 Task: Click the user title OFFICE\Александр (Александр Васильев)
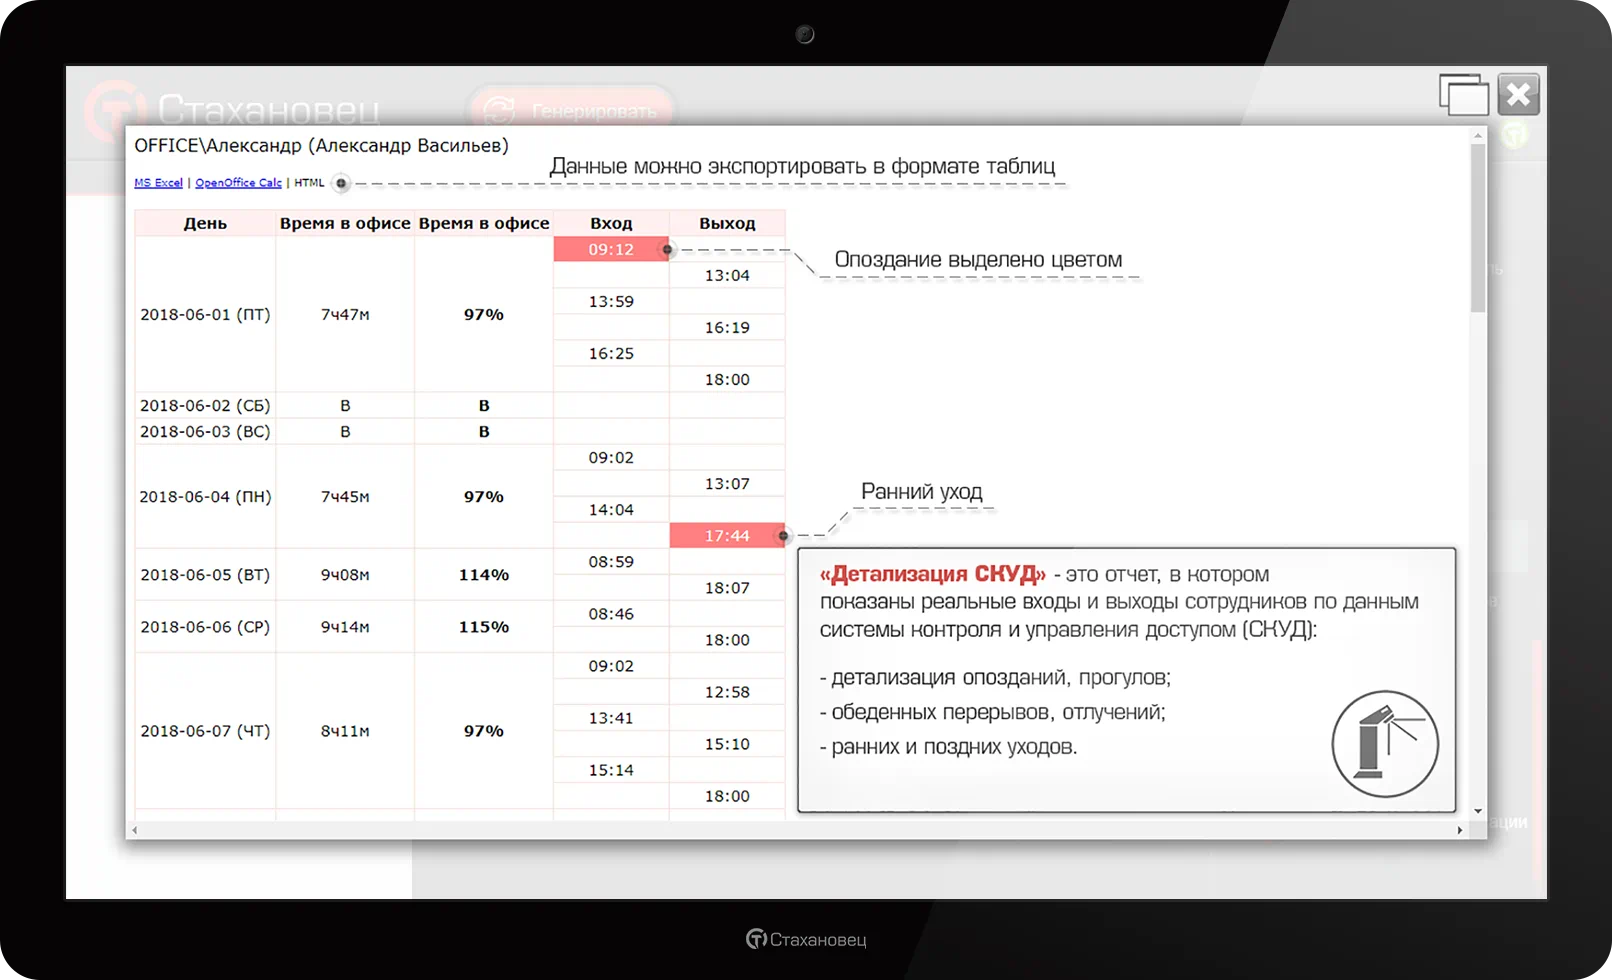coord(321,146)
